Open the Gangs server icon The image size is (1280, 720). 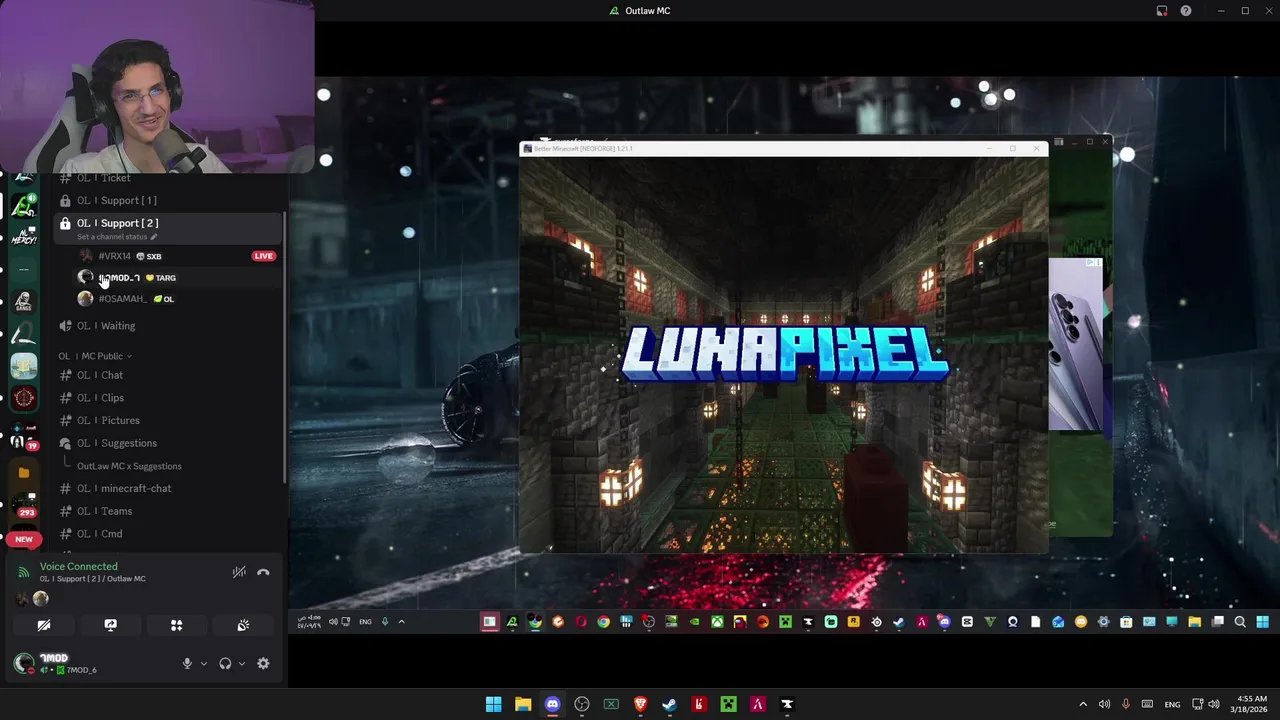(x=24, y=301)
